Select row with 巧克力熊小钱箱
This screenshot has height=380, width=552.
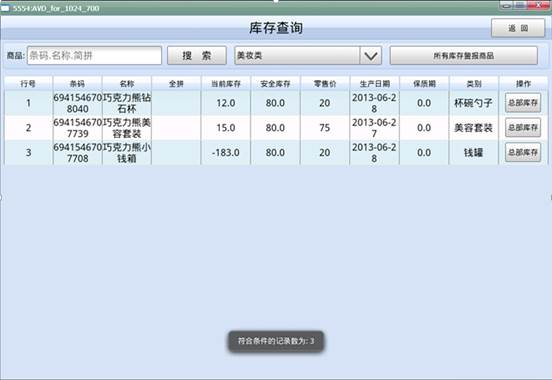click(x=276, y=152)
